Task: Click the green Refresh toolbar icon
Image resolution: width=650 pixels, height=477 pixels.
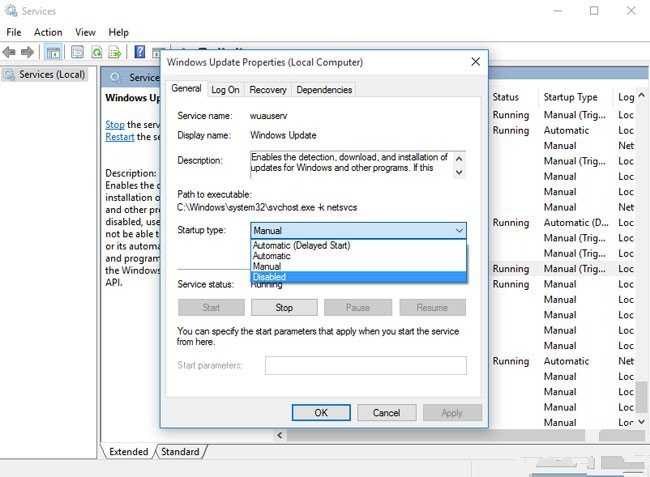Action: pyautogui.click(x=97, y=52)
